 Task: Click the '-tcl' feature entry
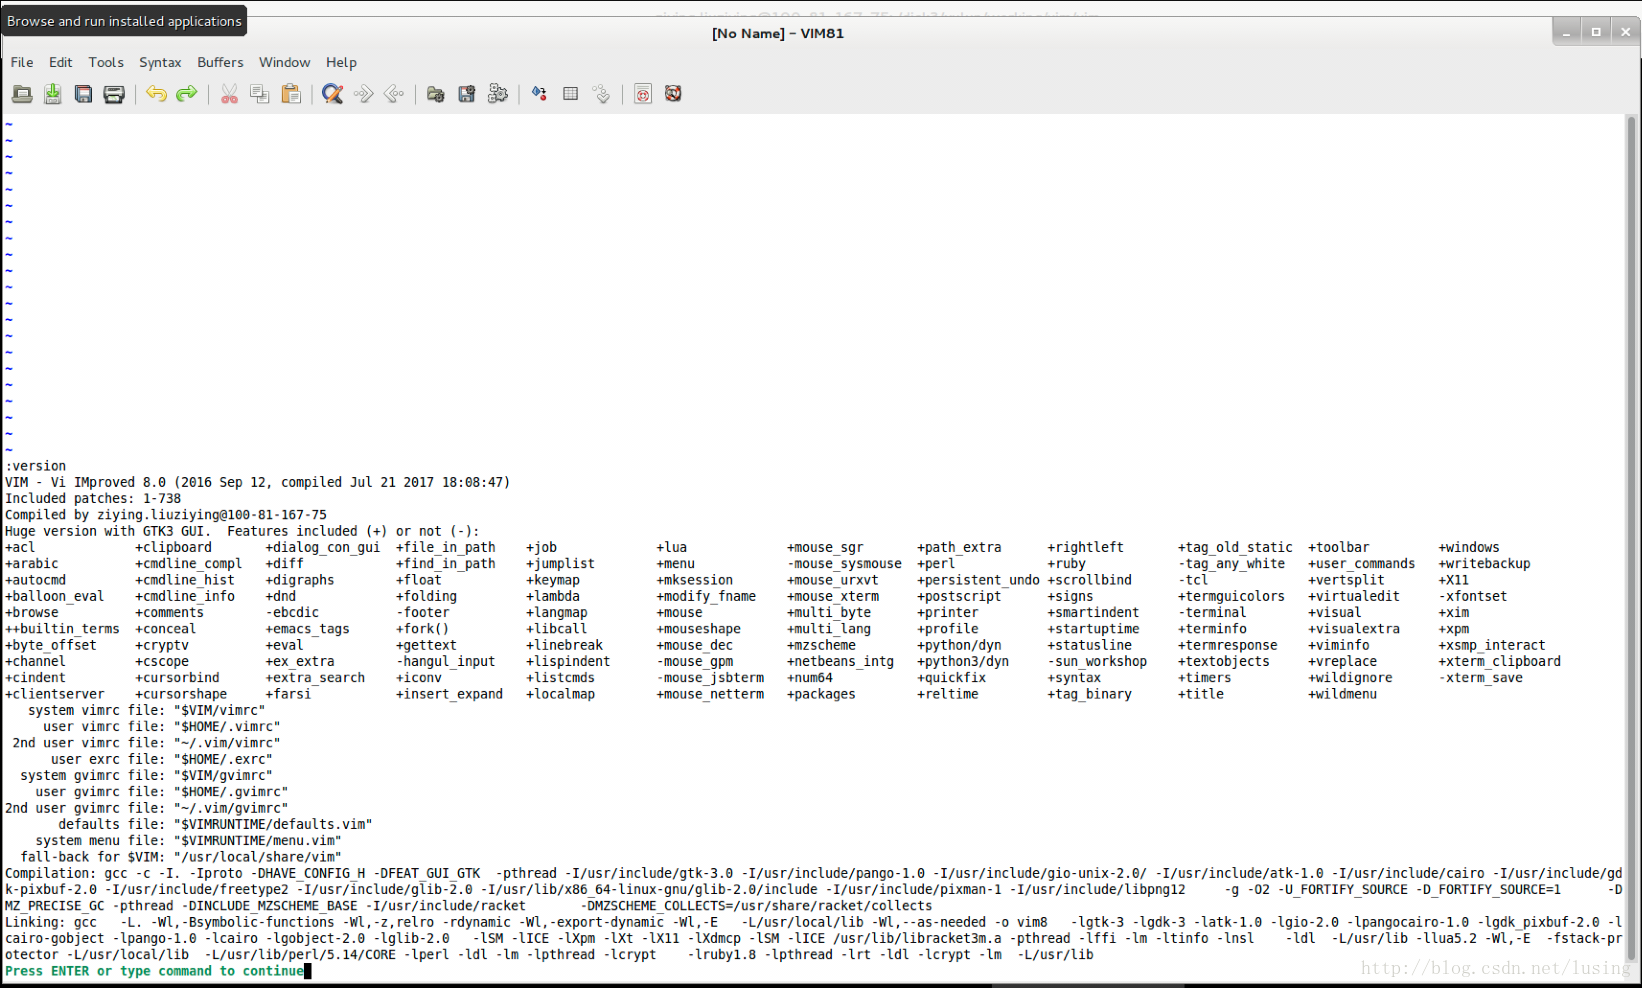[1193, 580]
